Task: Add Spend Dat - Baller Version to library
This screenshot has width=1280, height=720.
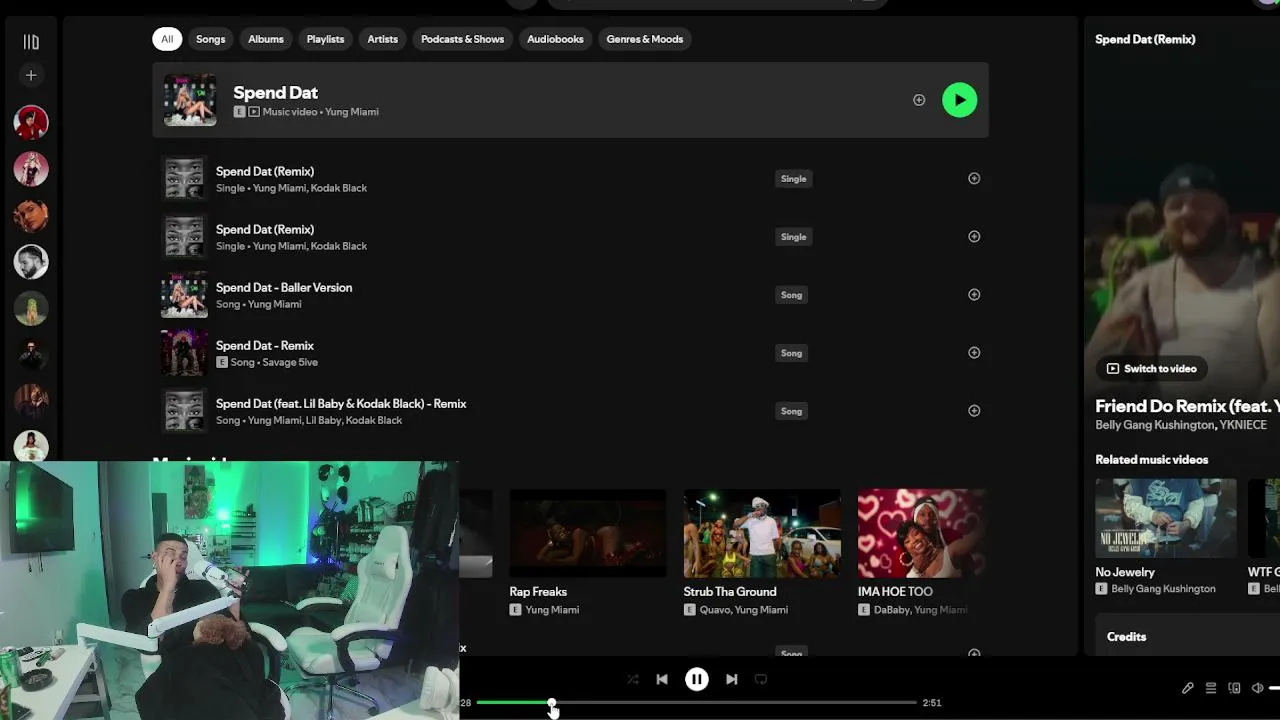Action: pyautogui.click(x=974, y=295)
